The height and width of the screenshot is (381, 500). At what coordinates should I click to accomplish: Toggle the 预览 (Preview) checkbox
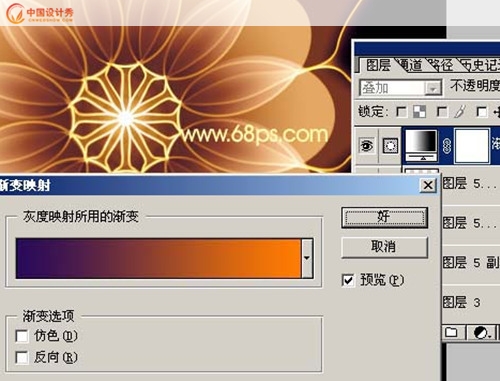[348, 280]
